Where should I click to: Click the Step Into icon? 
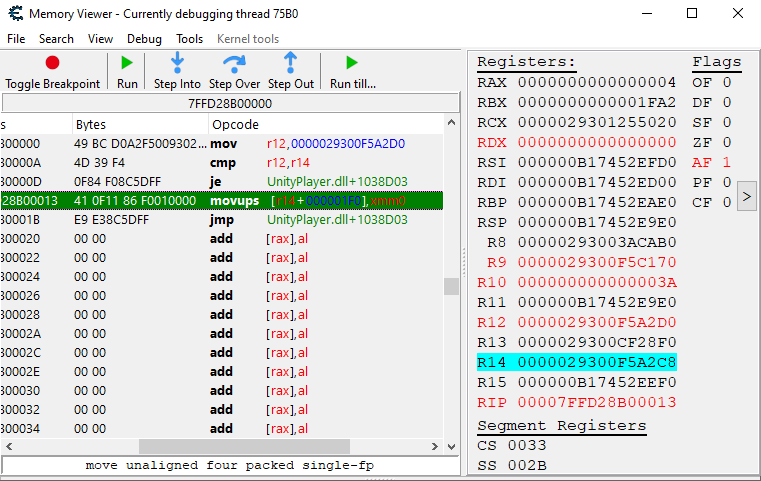[177, 63]
